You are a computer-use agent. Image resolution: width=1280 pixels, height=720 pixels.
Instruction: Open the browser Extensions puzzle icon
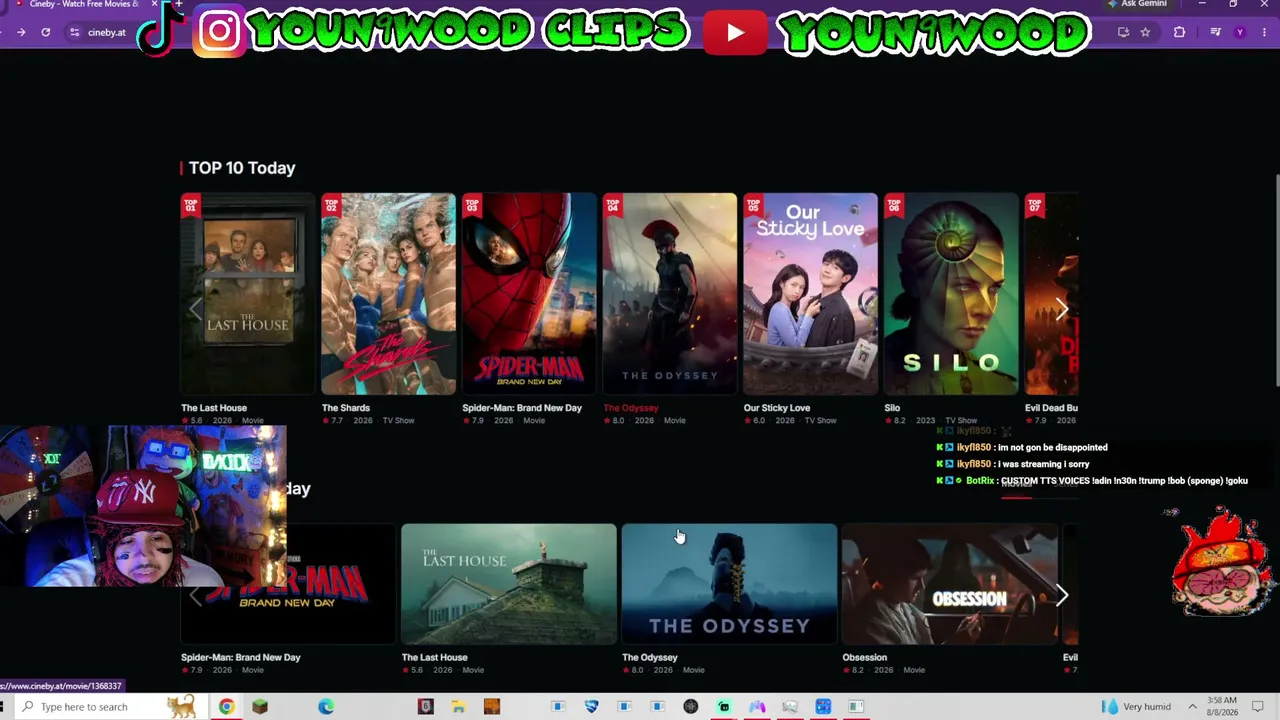pyautogui.click(x=1179, y=32)
